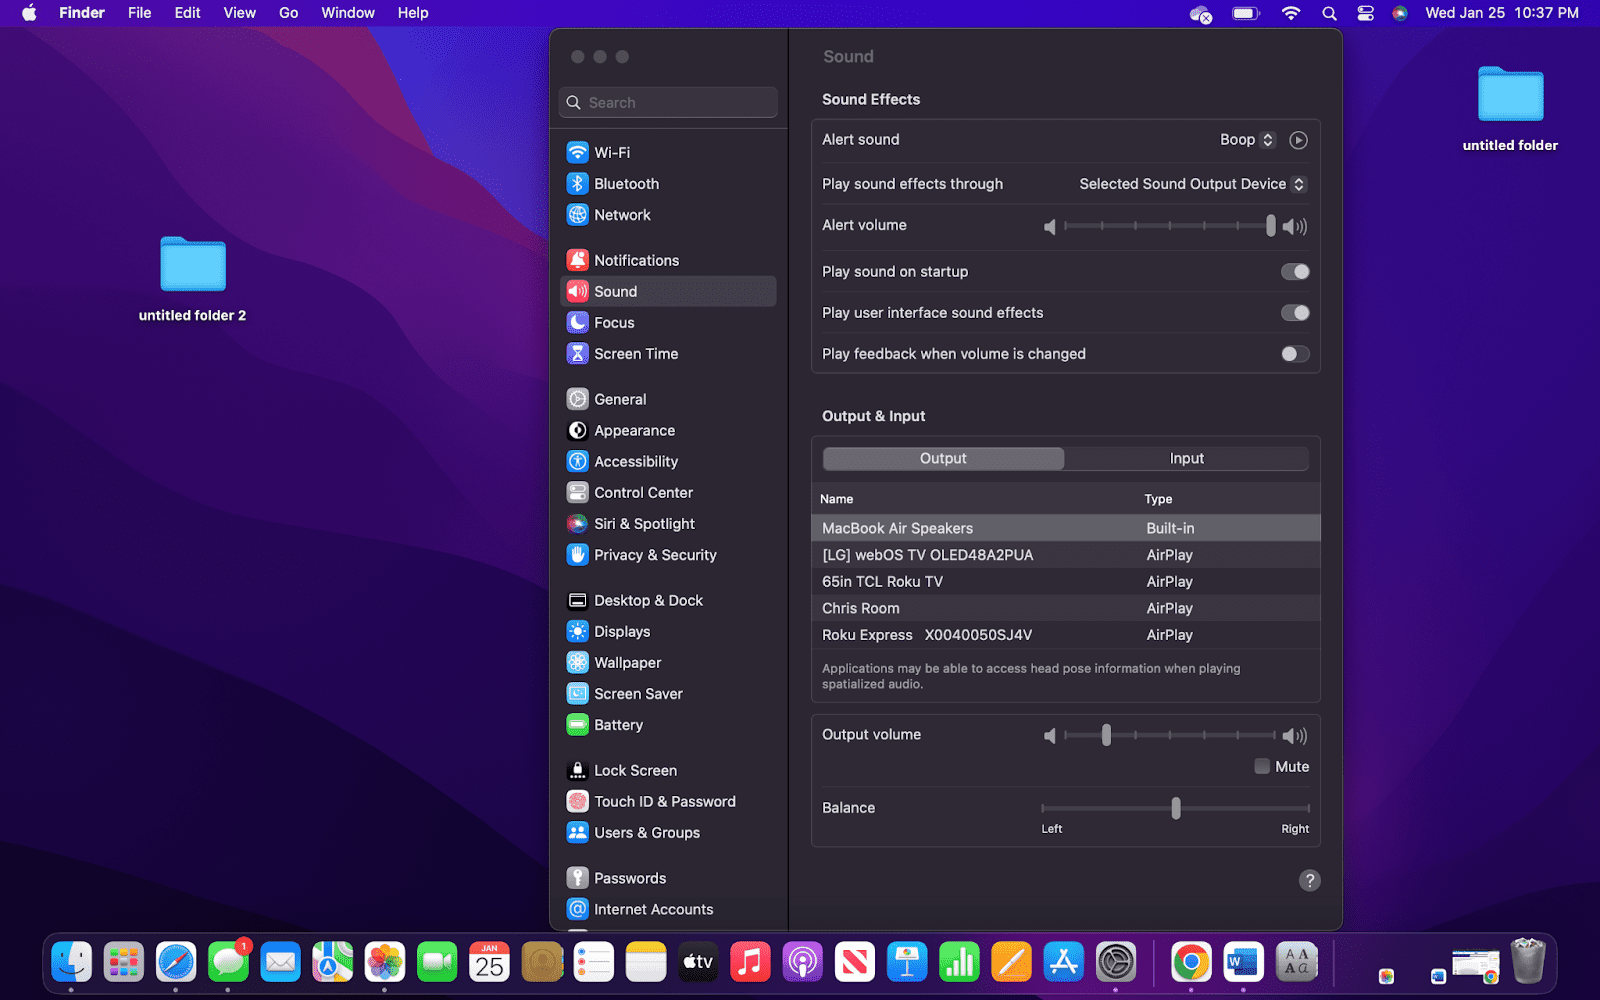Open Battery settings

tap(668, 725)
